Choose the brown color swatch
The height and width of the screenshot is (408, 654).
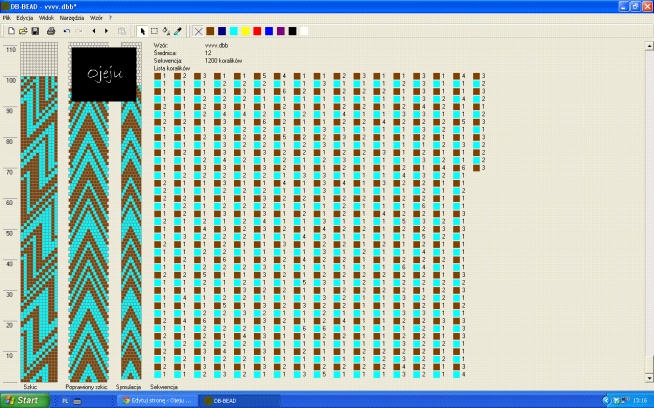pos(210,31)
